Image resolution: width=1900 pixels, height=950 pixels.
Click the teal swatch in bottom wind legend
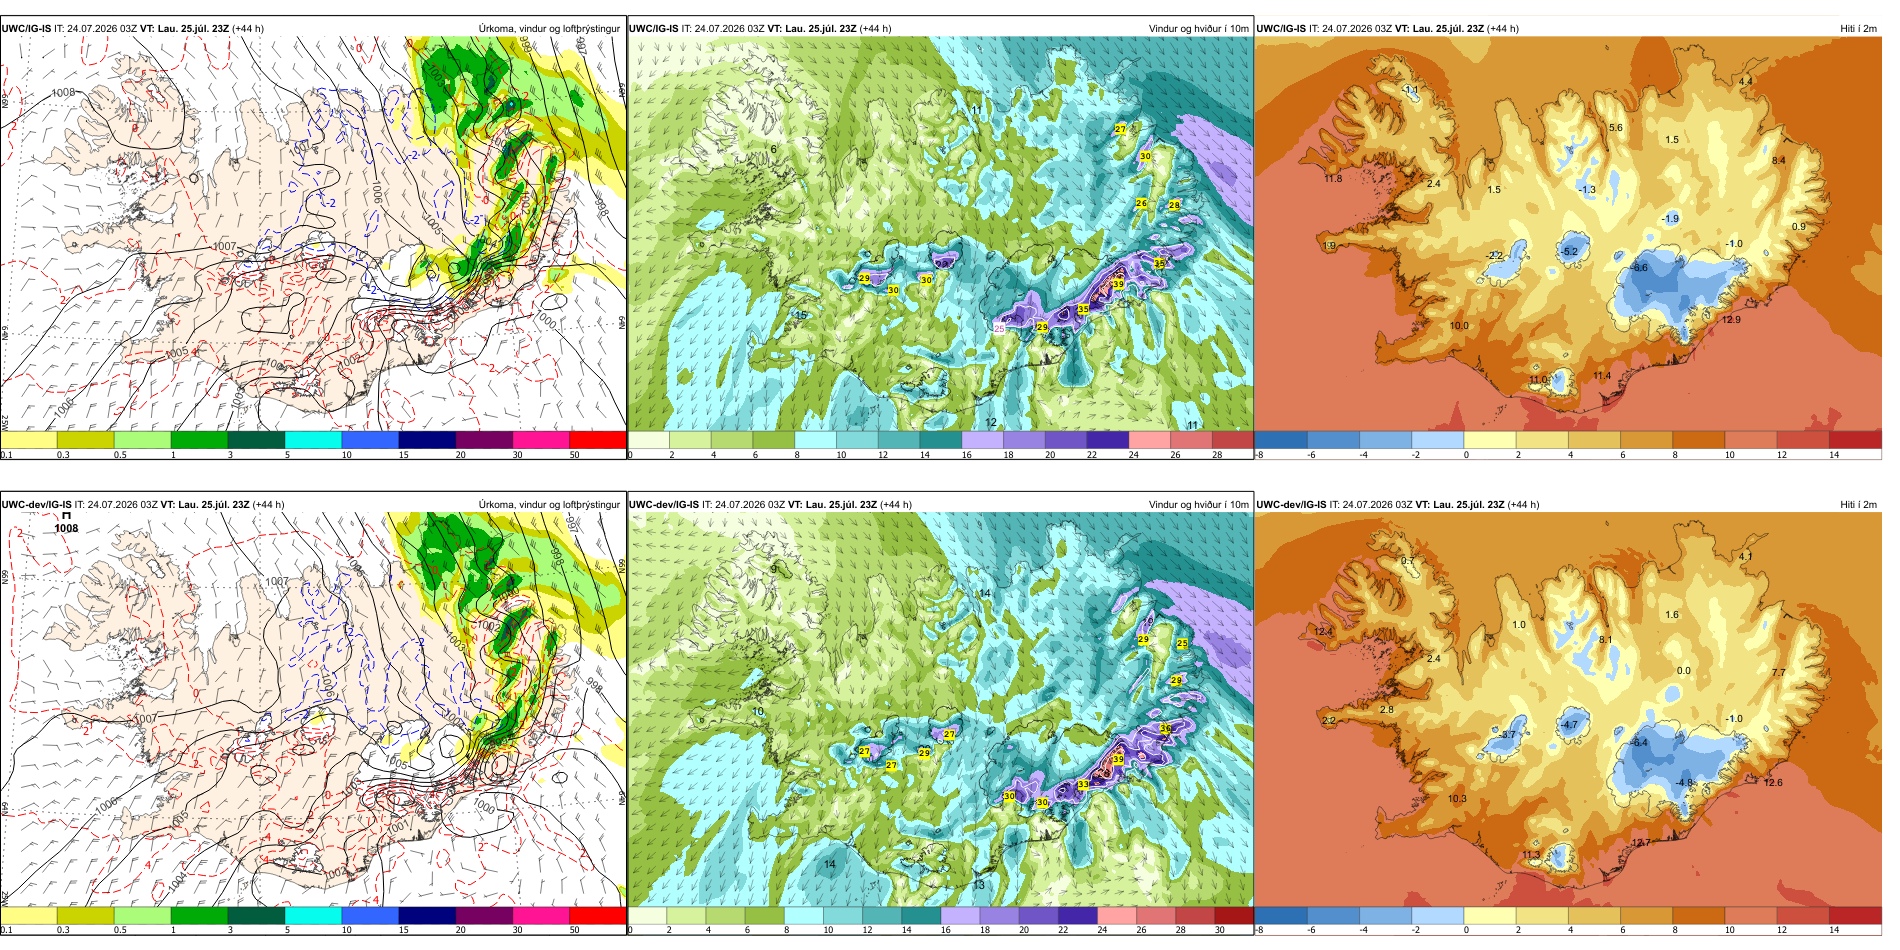pos(921,916)
